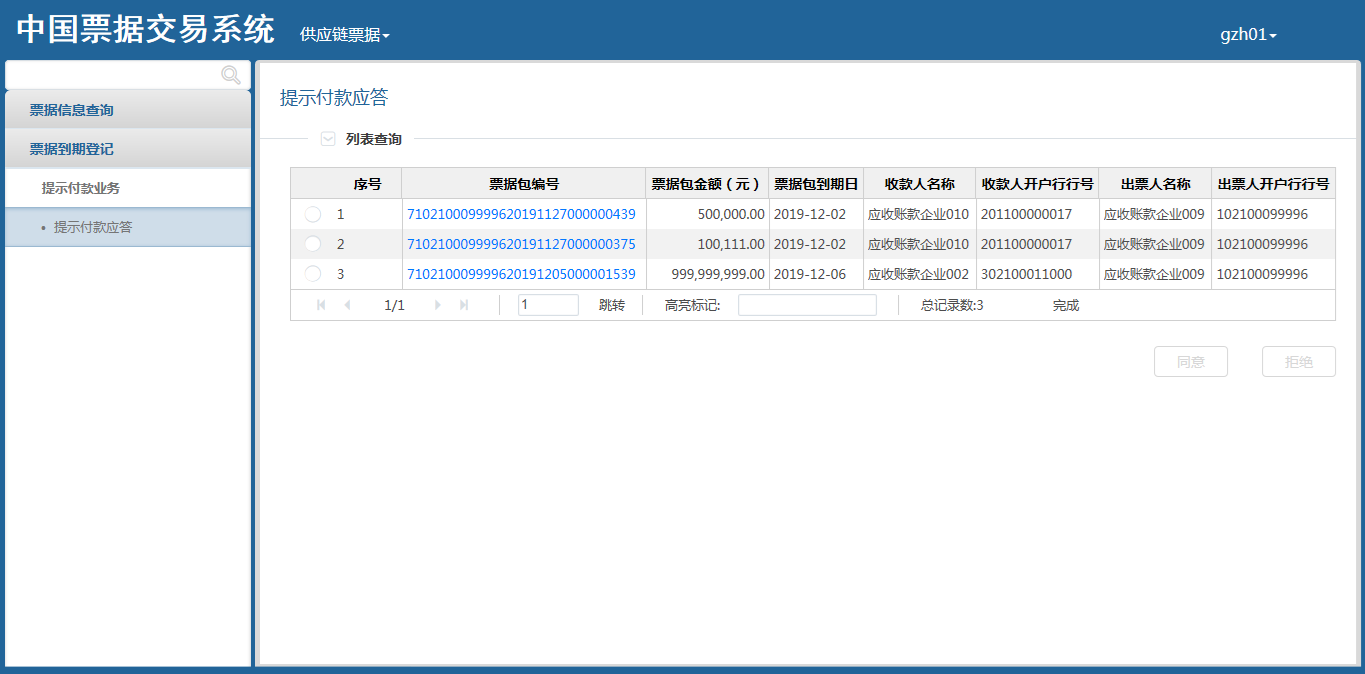1365x674 pixels.
Task: Focus the 高亮标记 input field
Action: (807, 305)
